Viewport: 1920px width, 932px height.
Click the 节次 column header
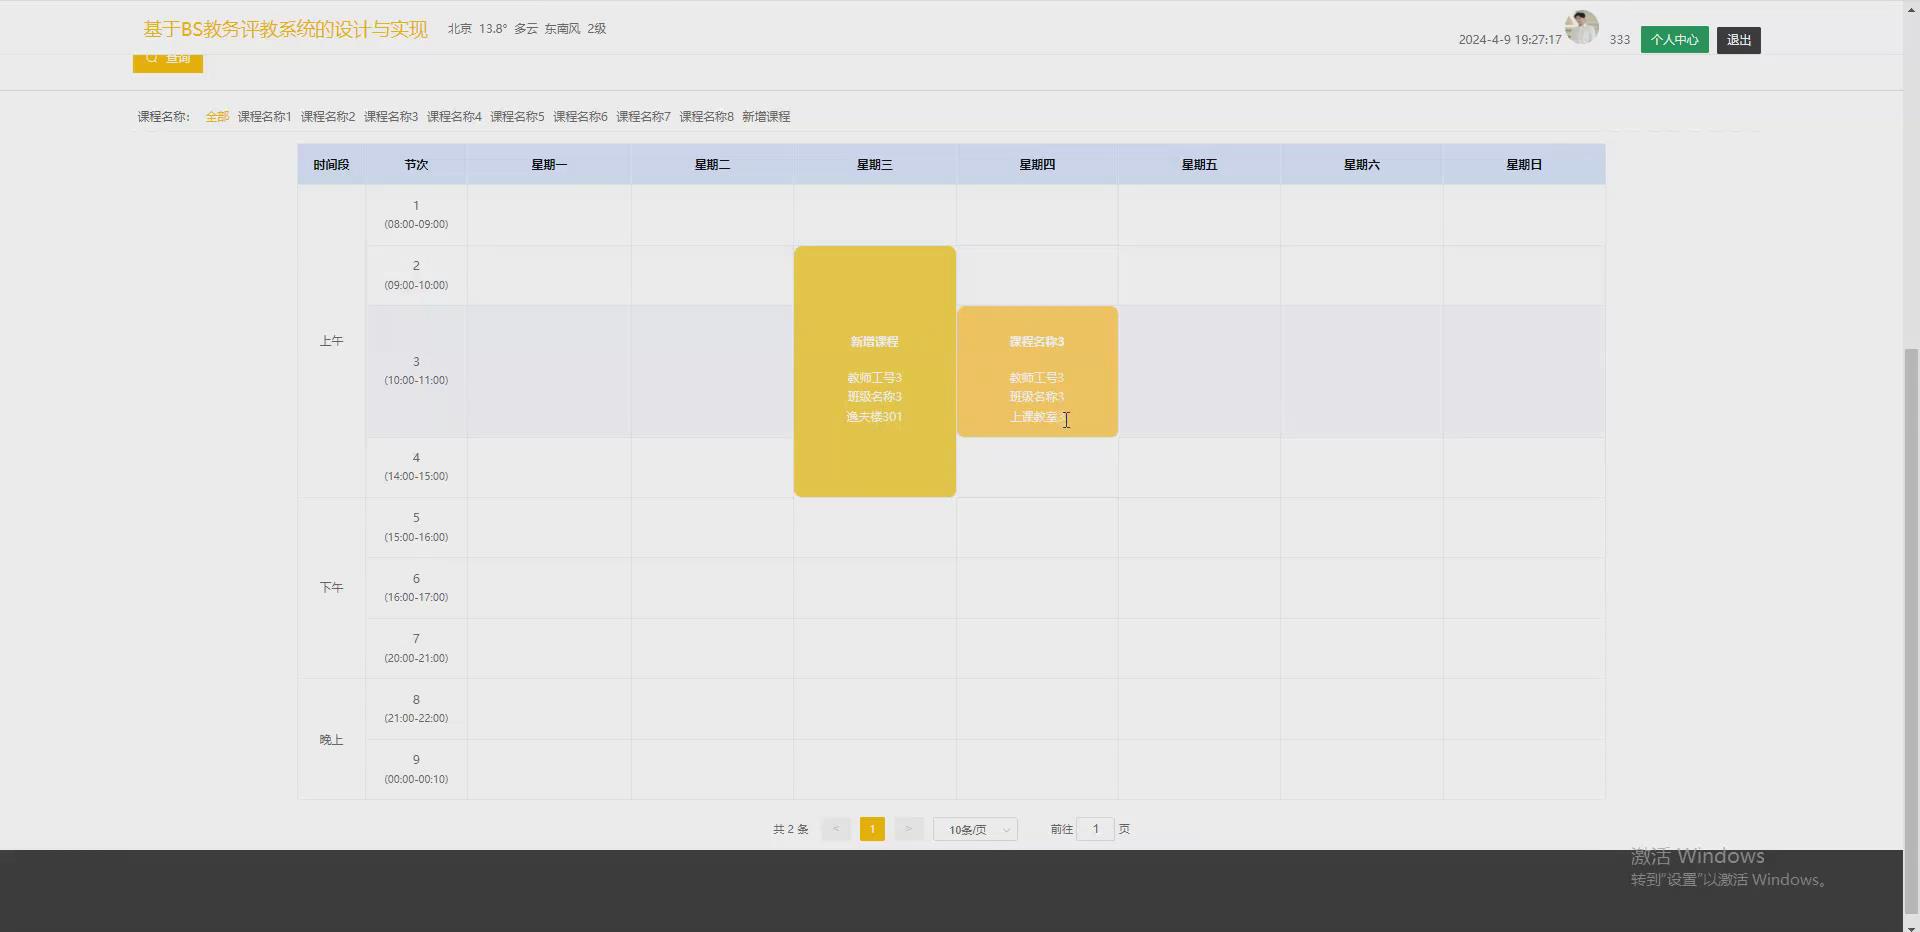[416, 165]
